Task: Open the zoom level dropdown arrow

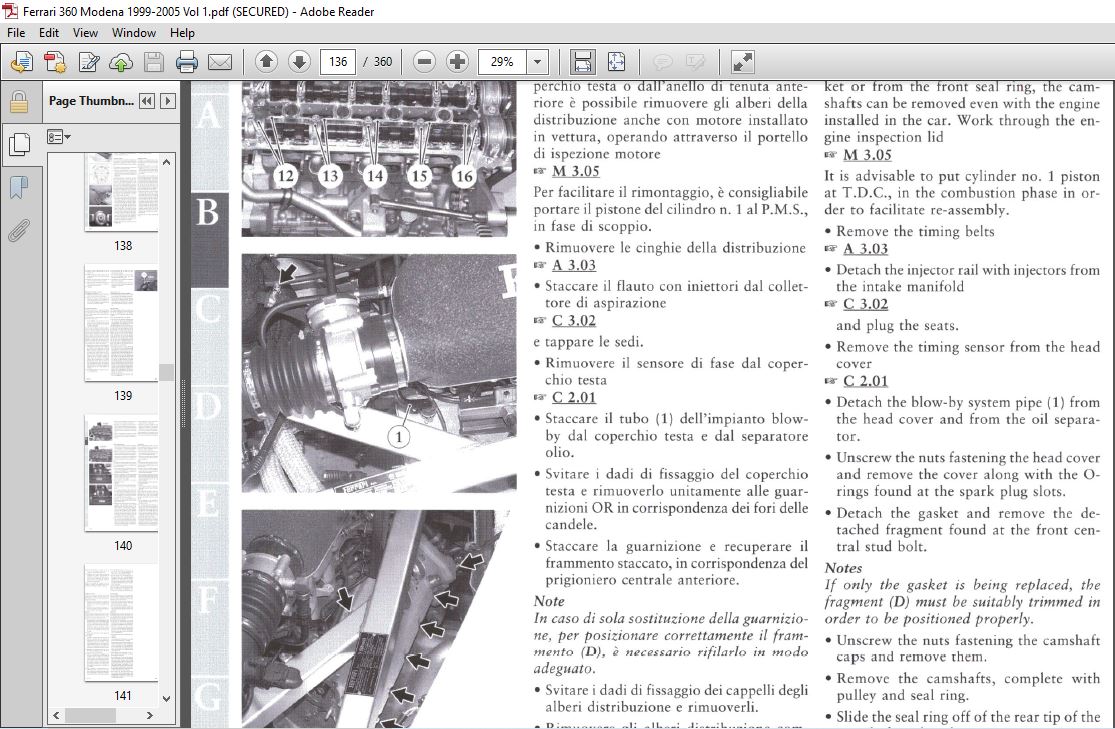Action: [538, 62]
